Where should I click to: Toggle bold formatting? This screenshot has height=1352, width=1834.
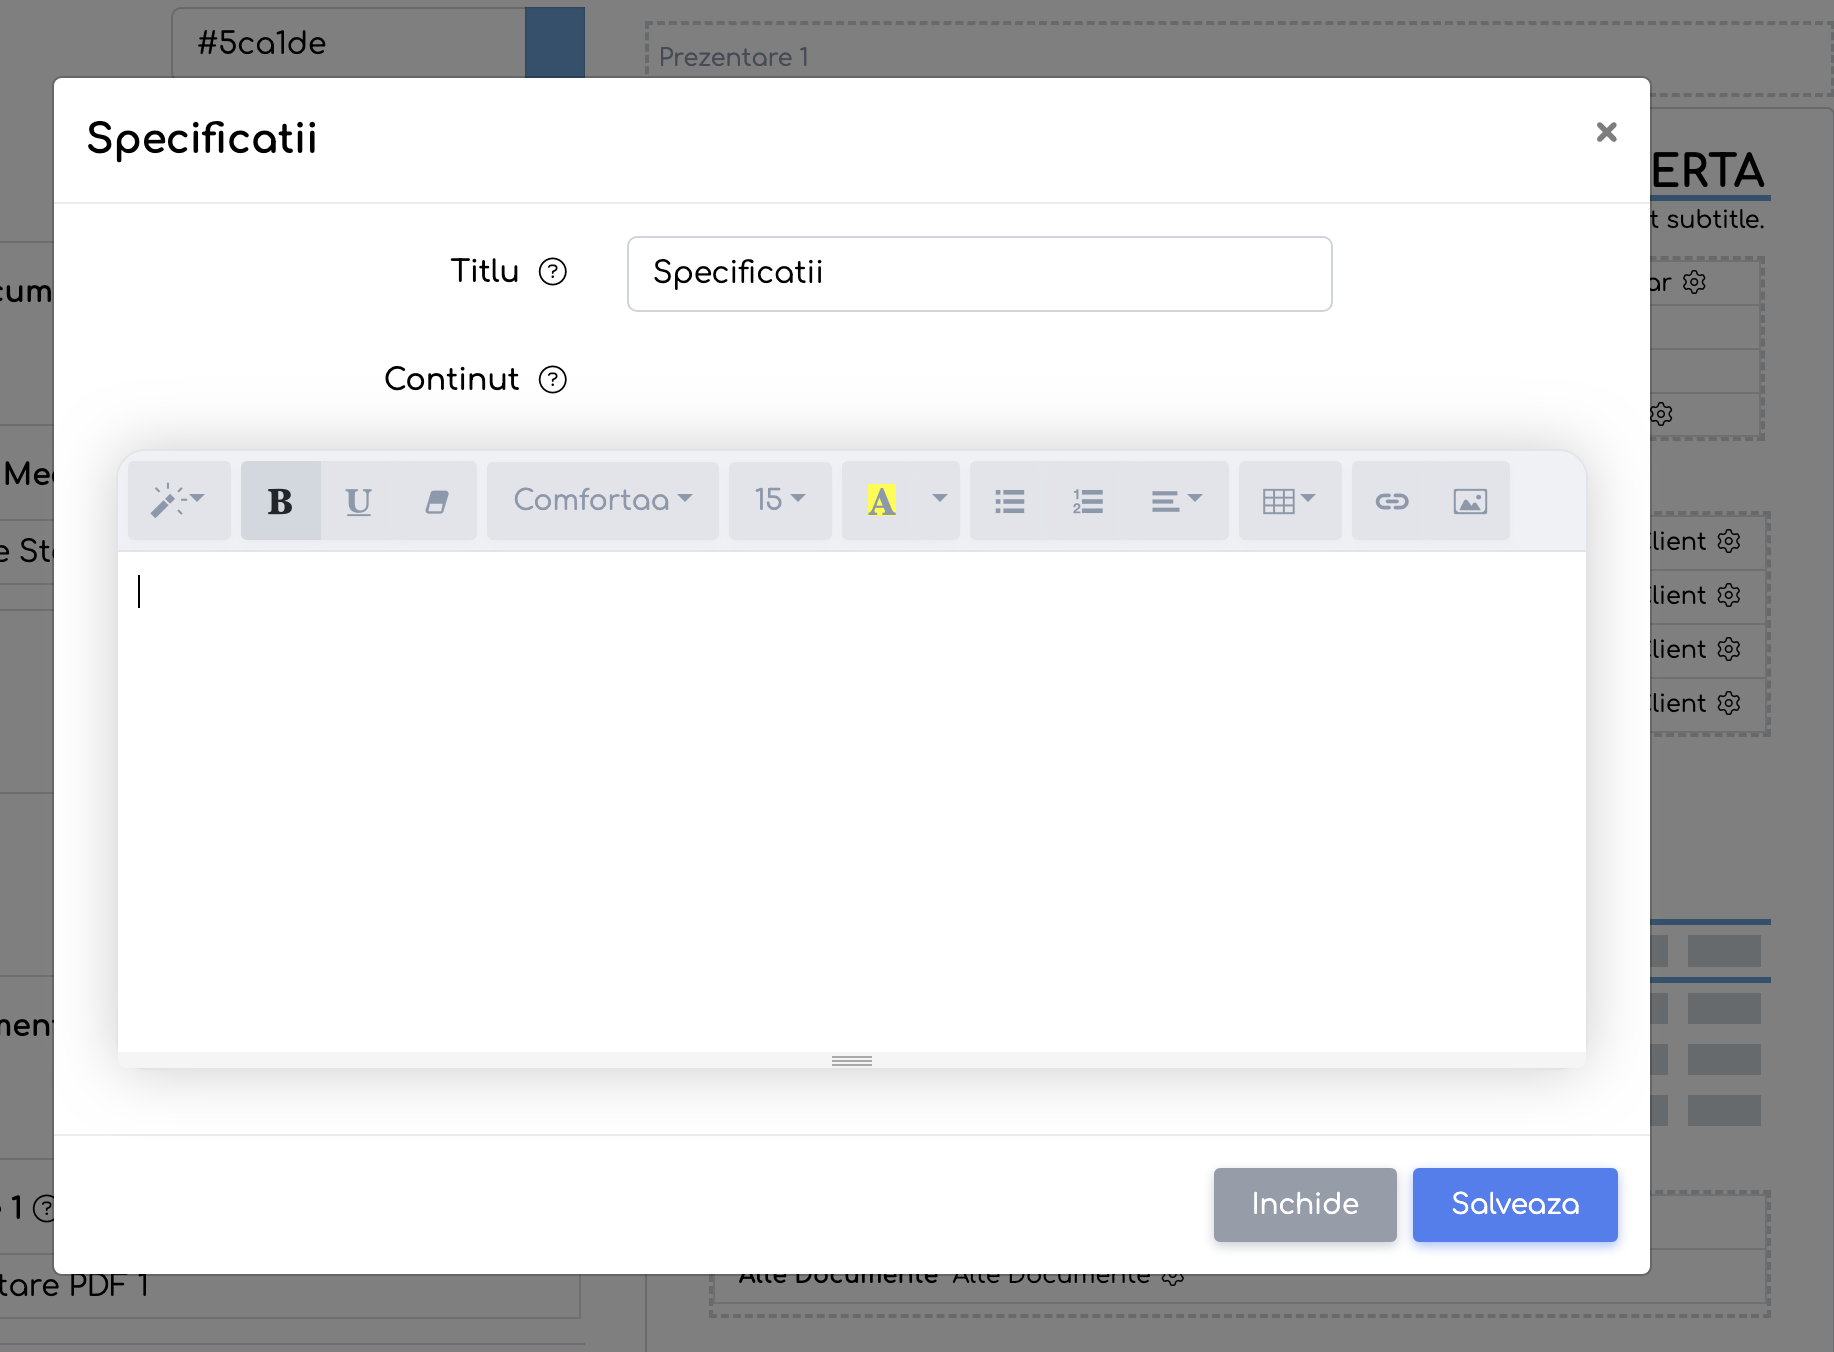tap(280, 500)
